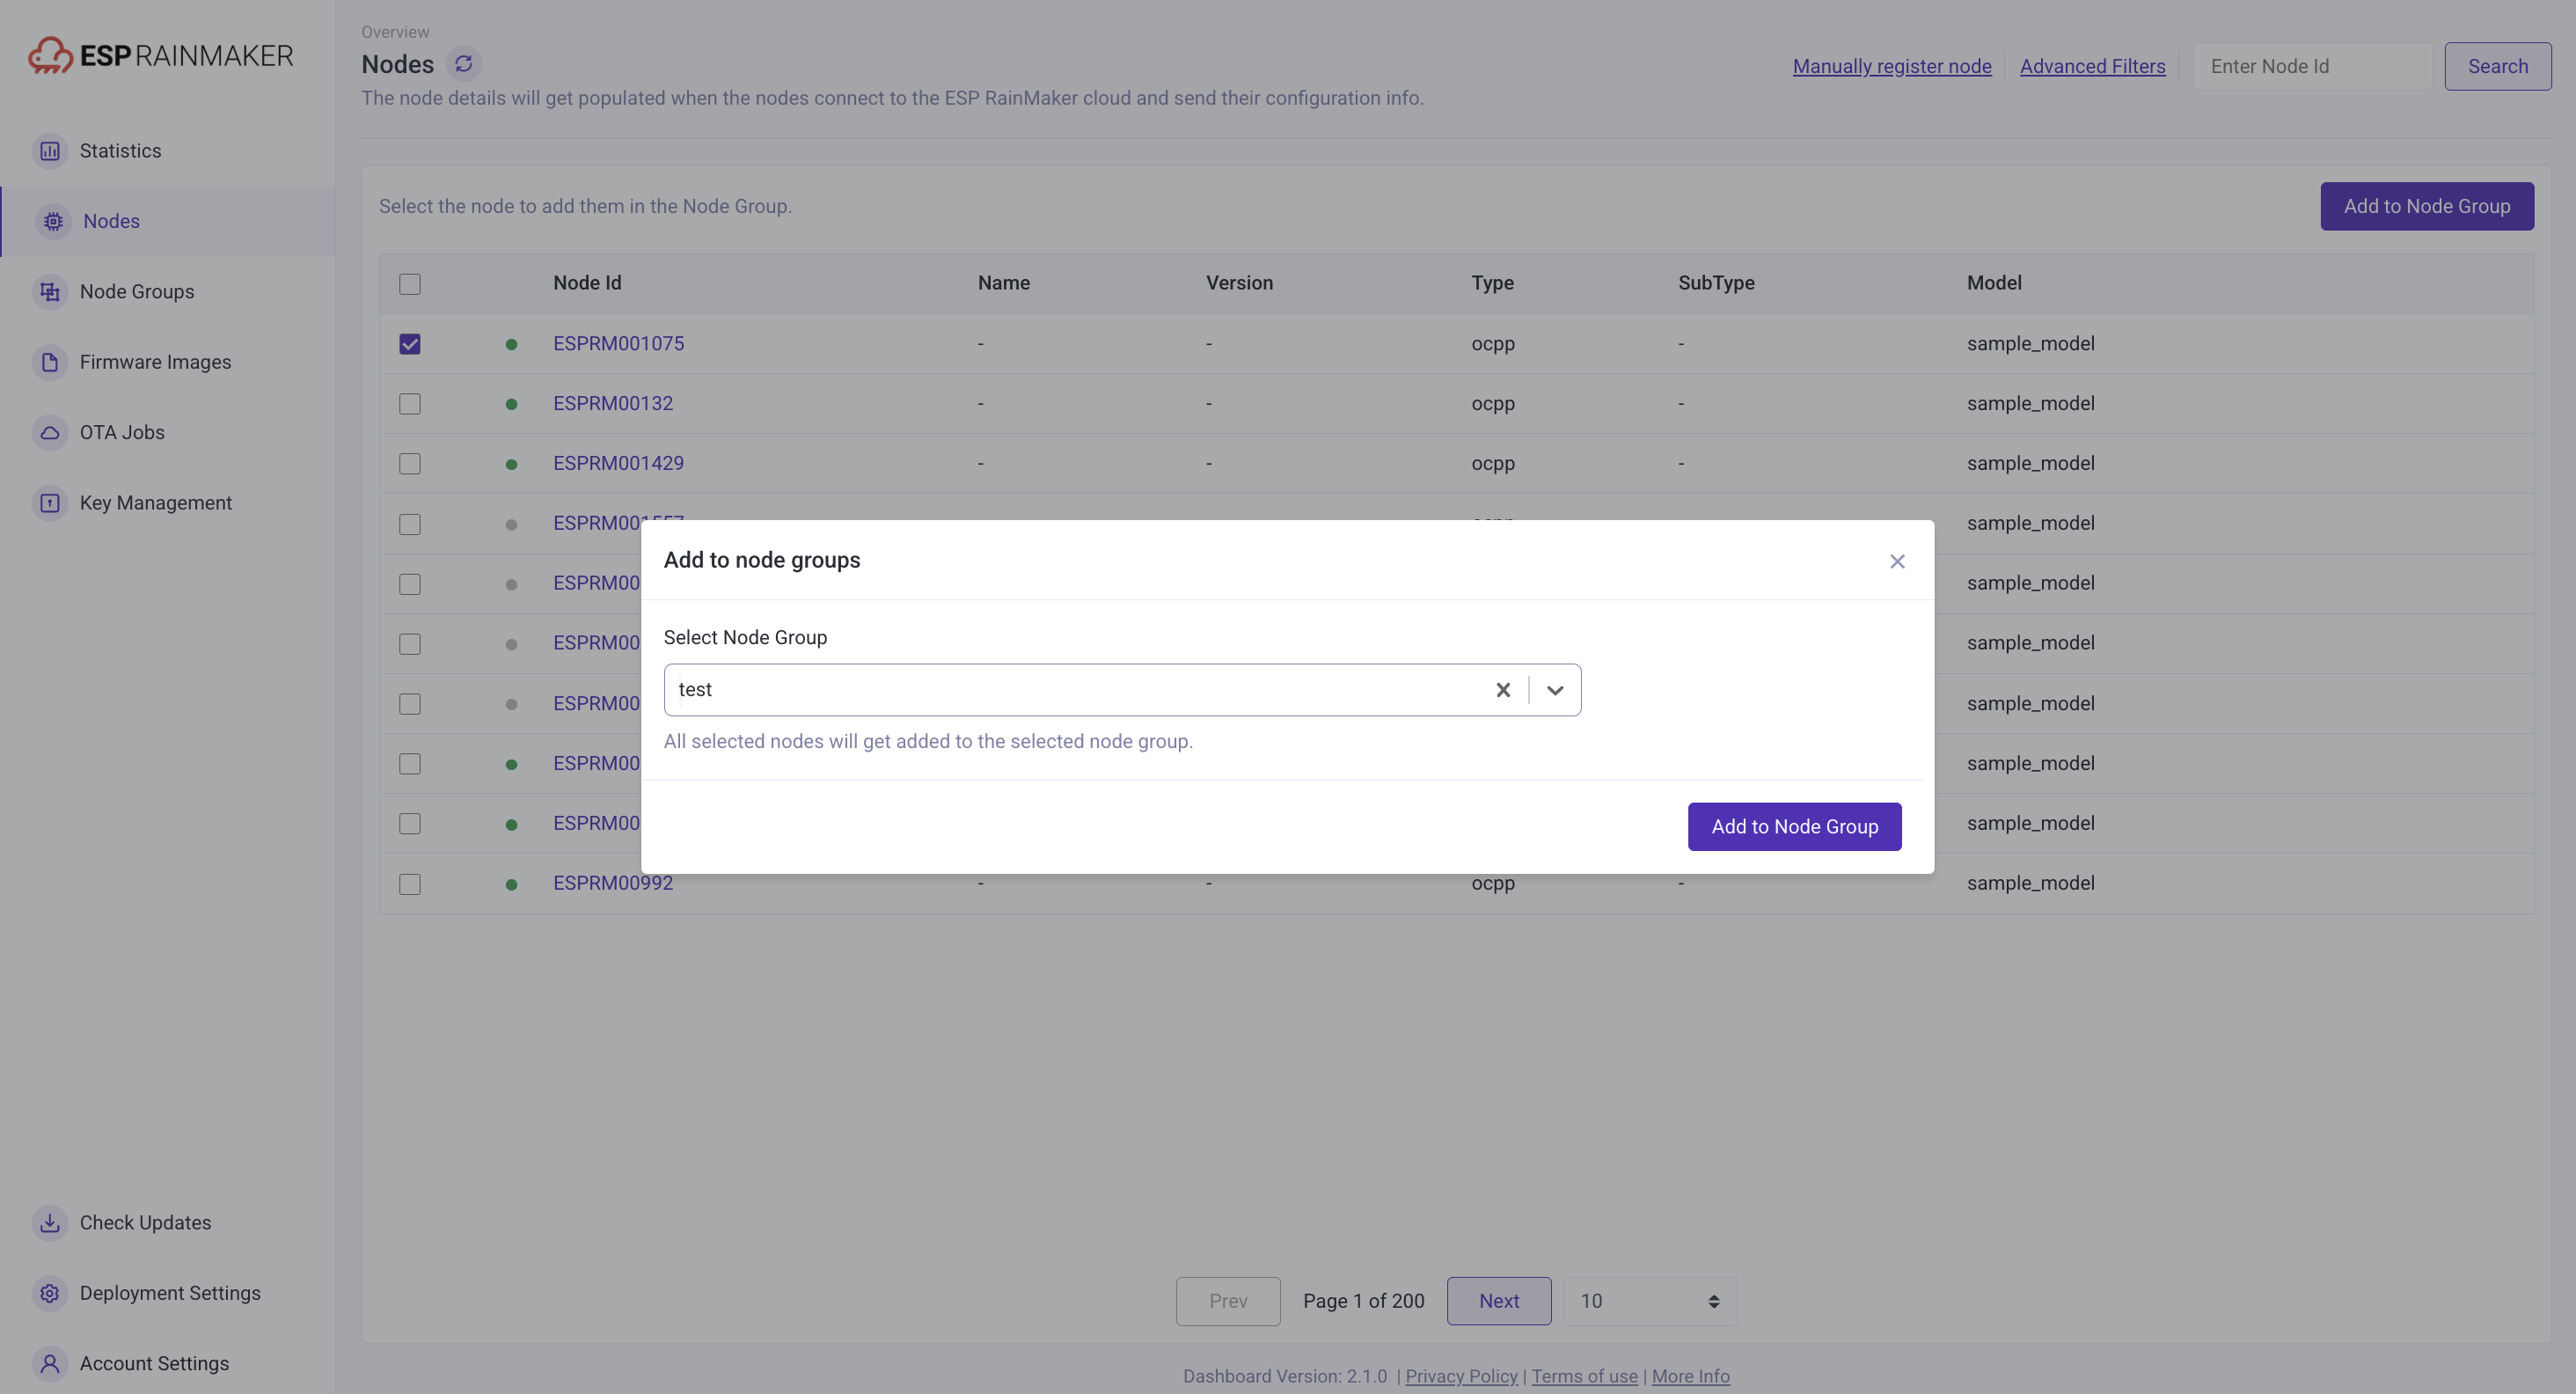Close the Add to node groups dialog

pyautogui.click(x=1897, y=561)
